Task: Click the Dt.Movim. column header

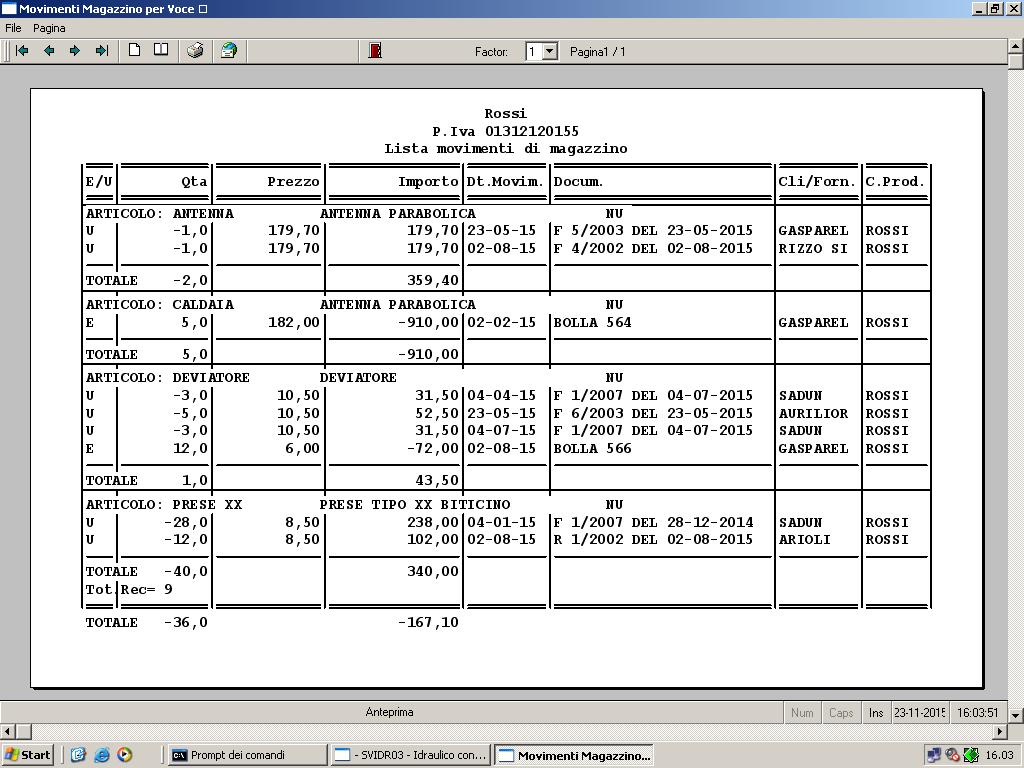Action: click(505, 182)
